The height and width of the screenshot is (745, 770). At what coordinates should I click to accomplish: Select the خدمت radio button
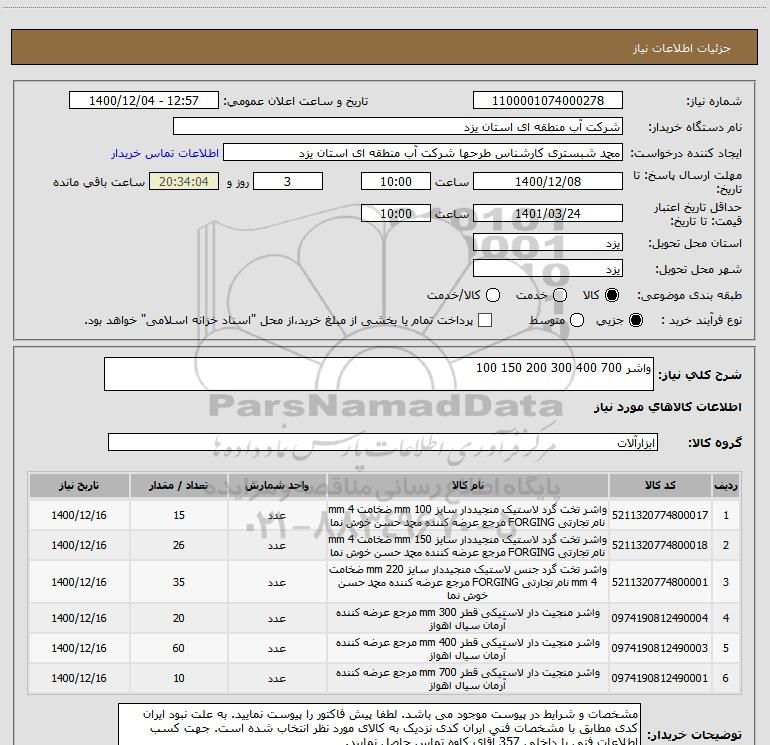560,295
